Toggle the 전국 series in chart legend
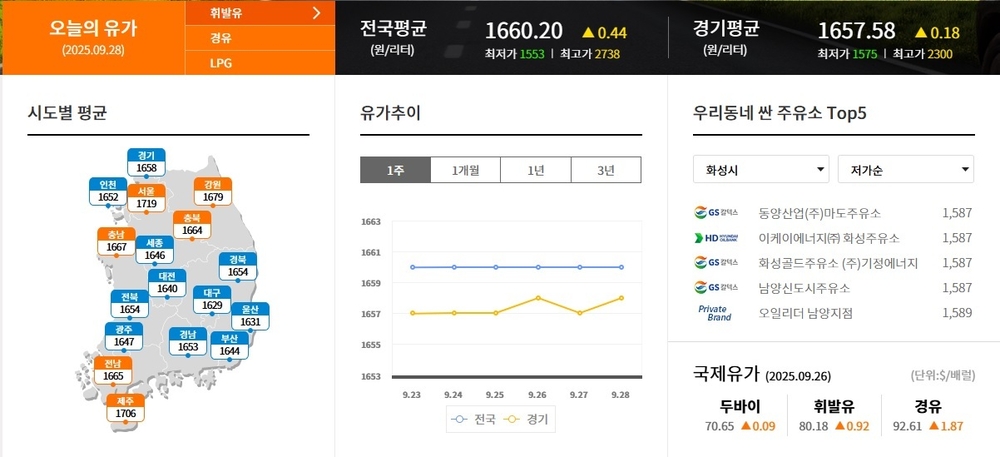This screenshot has height=457, width=1000. point(474,420)
